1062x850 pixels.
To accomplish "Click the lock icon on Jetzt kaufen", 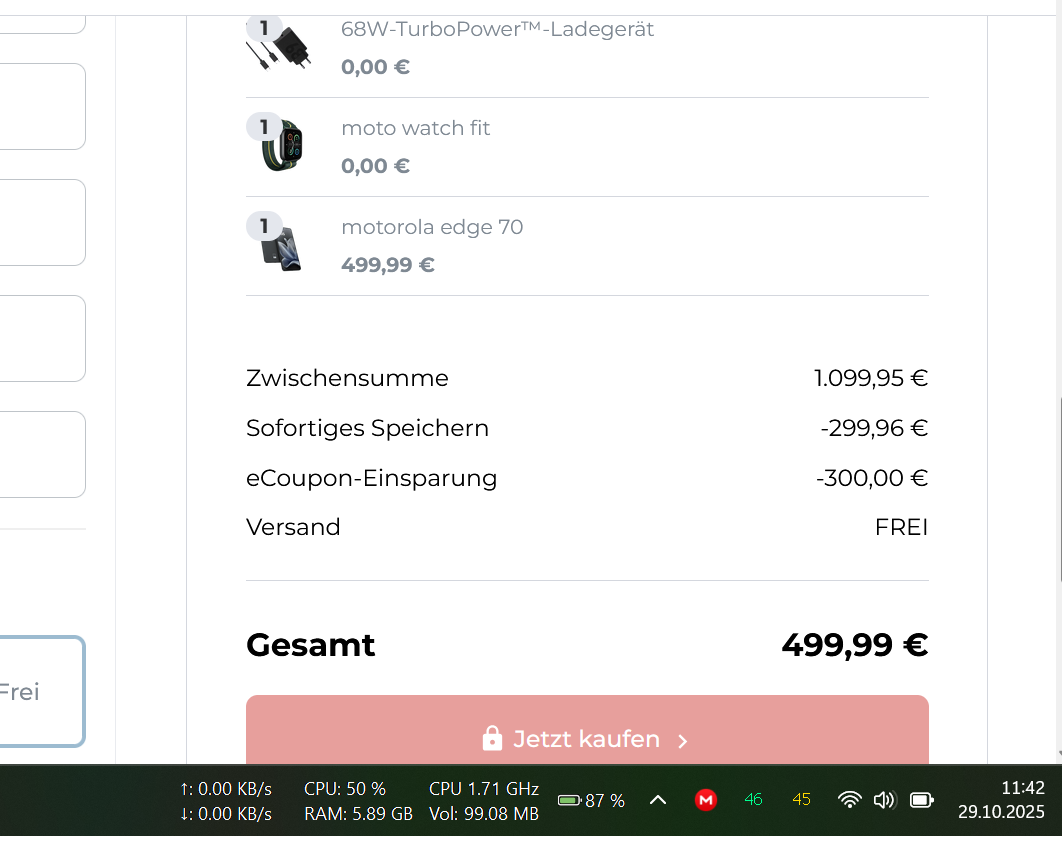I will [x=492, y=739].
